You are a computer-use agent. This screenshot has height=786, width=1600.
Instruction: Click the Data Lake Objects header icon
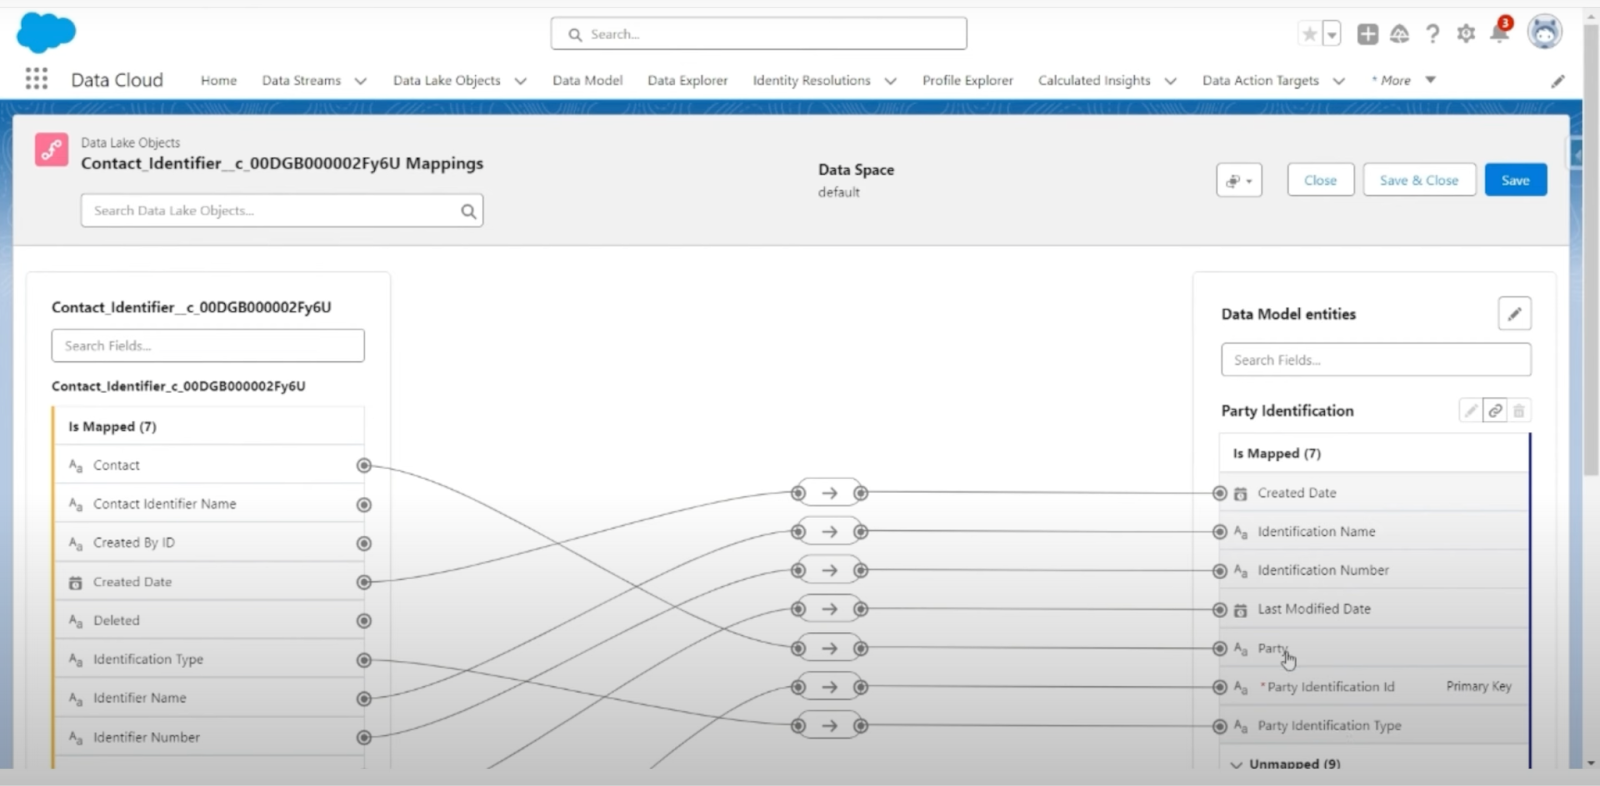click(52, 150)
